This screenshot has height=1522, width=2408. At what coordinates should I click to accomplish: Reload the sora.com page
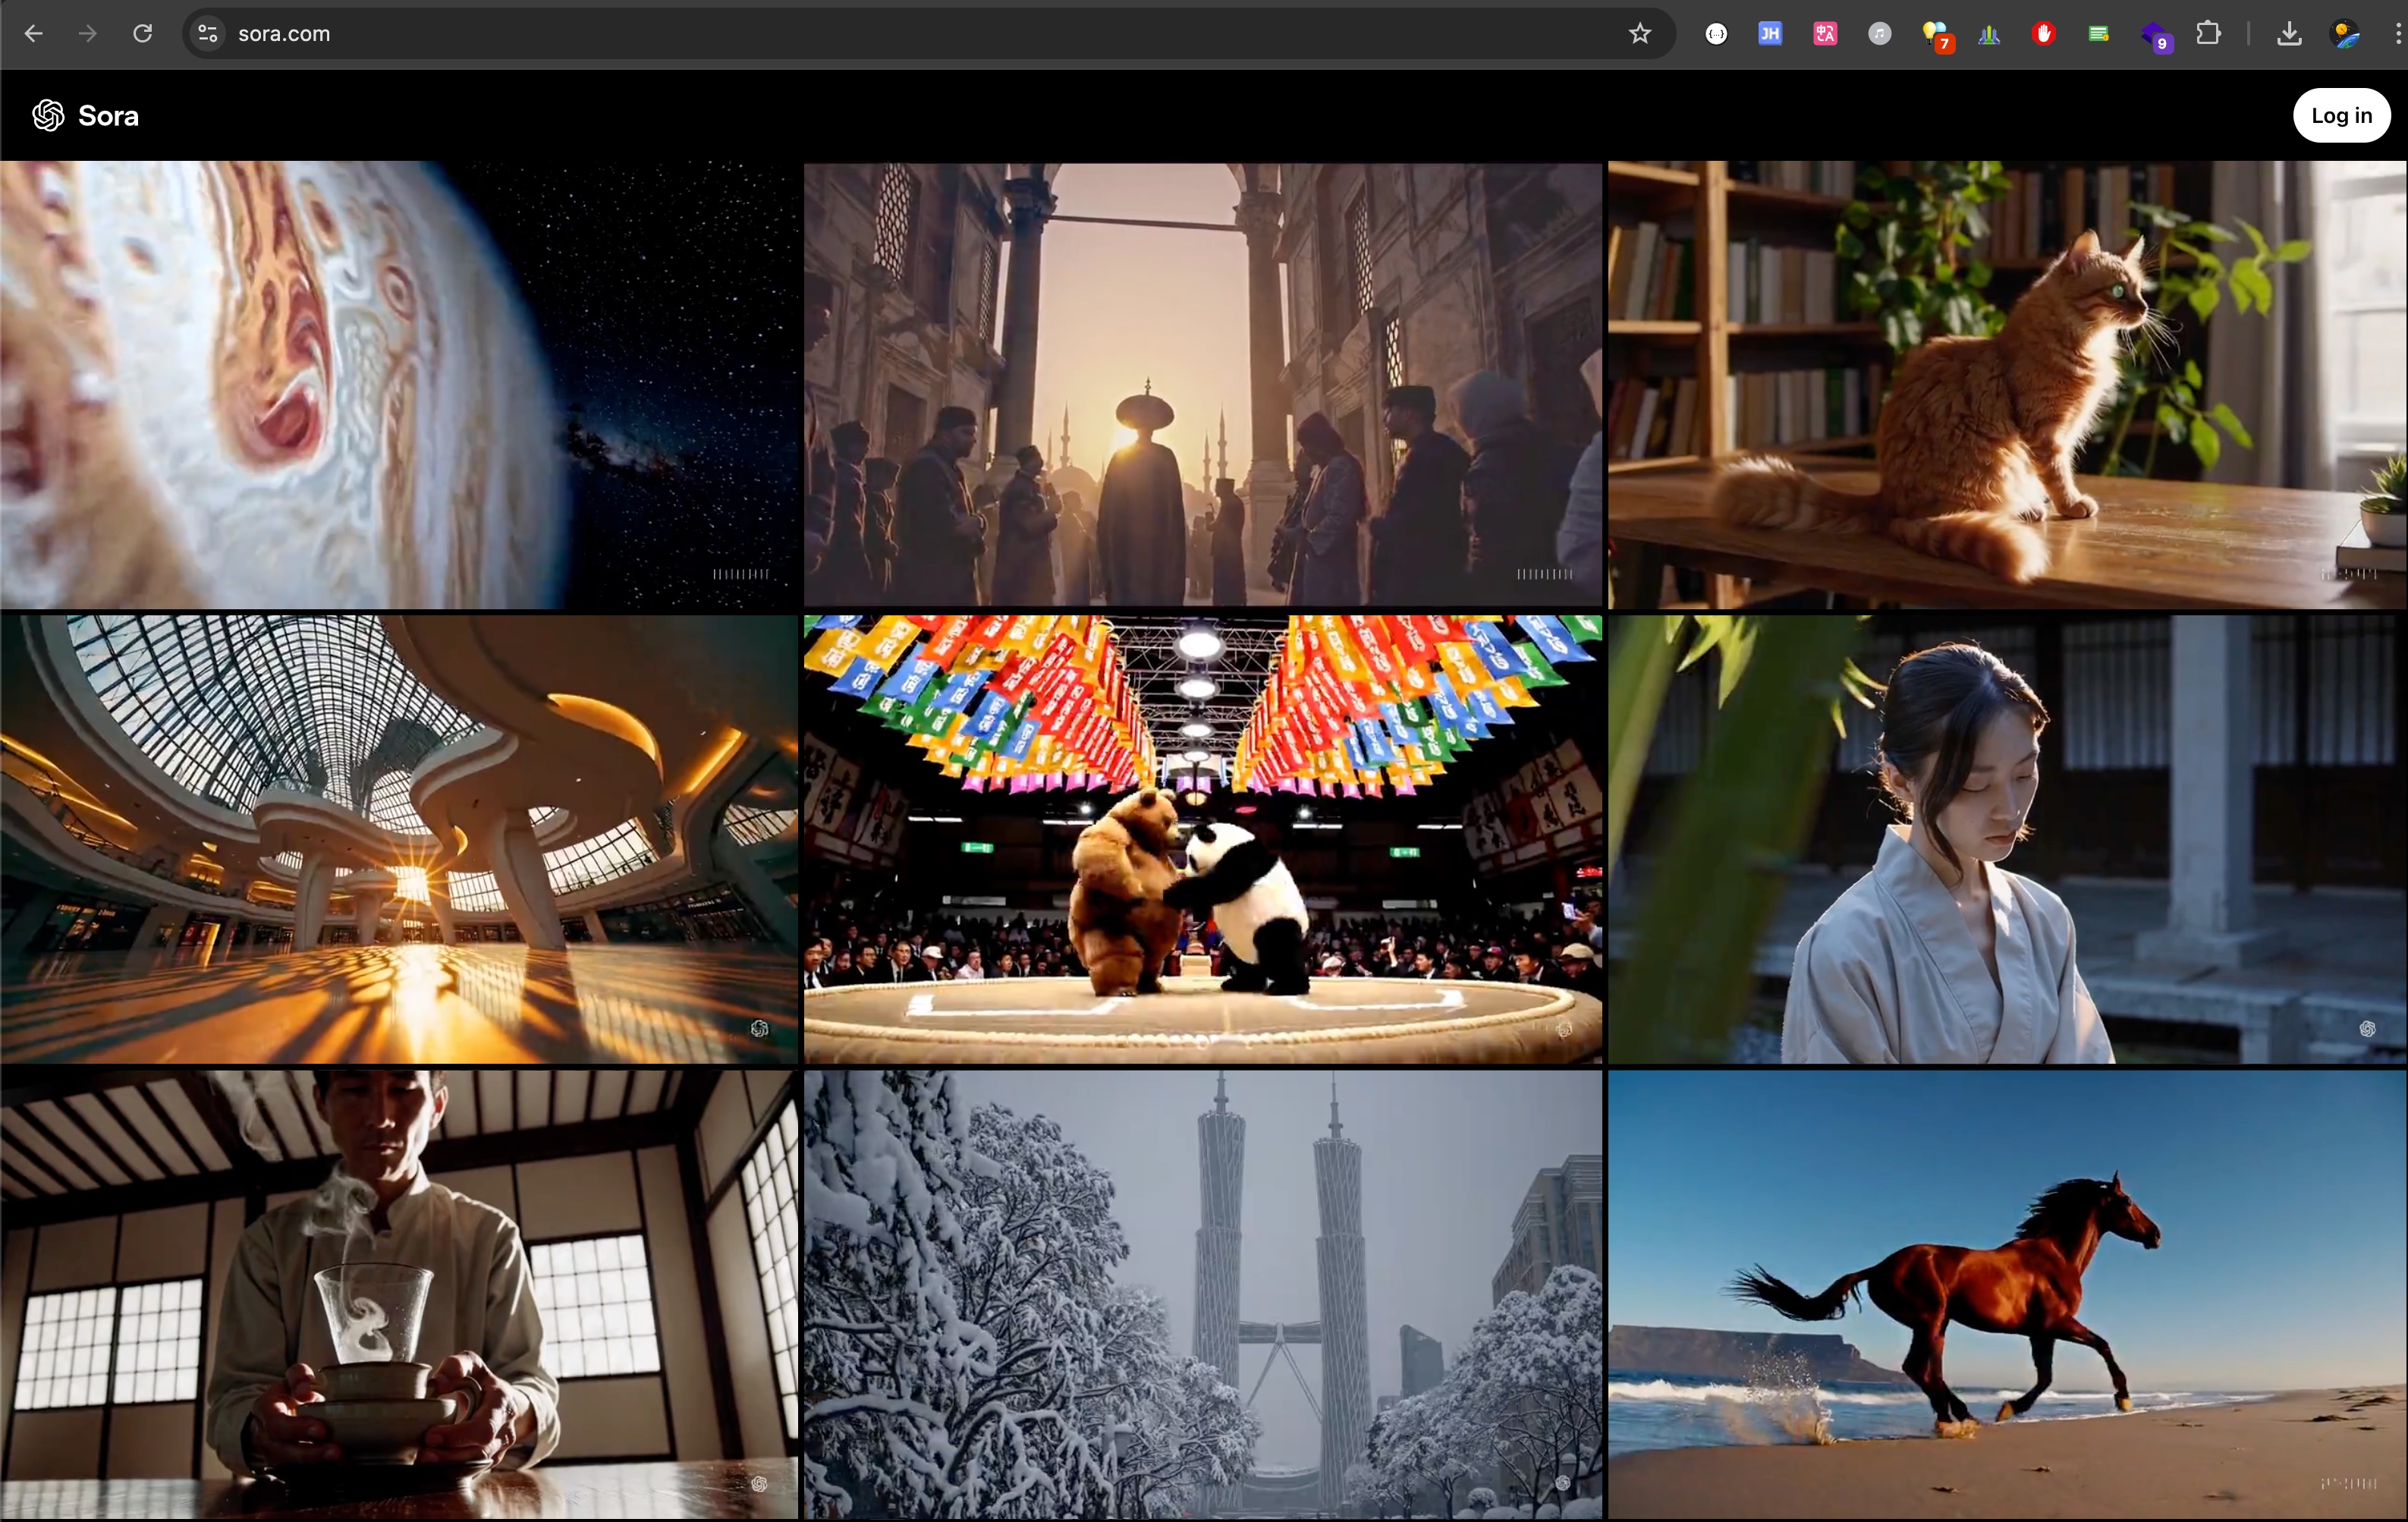click(x=143, y=34)
